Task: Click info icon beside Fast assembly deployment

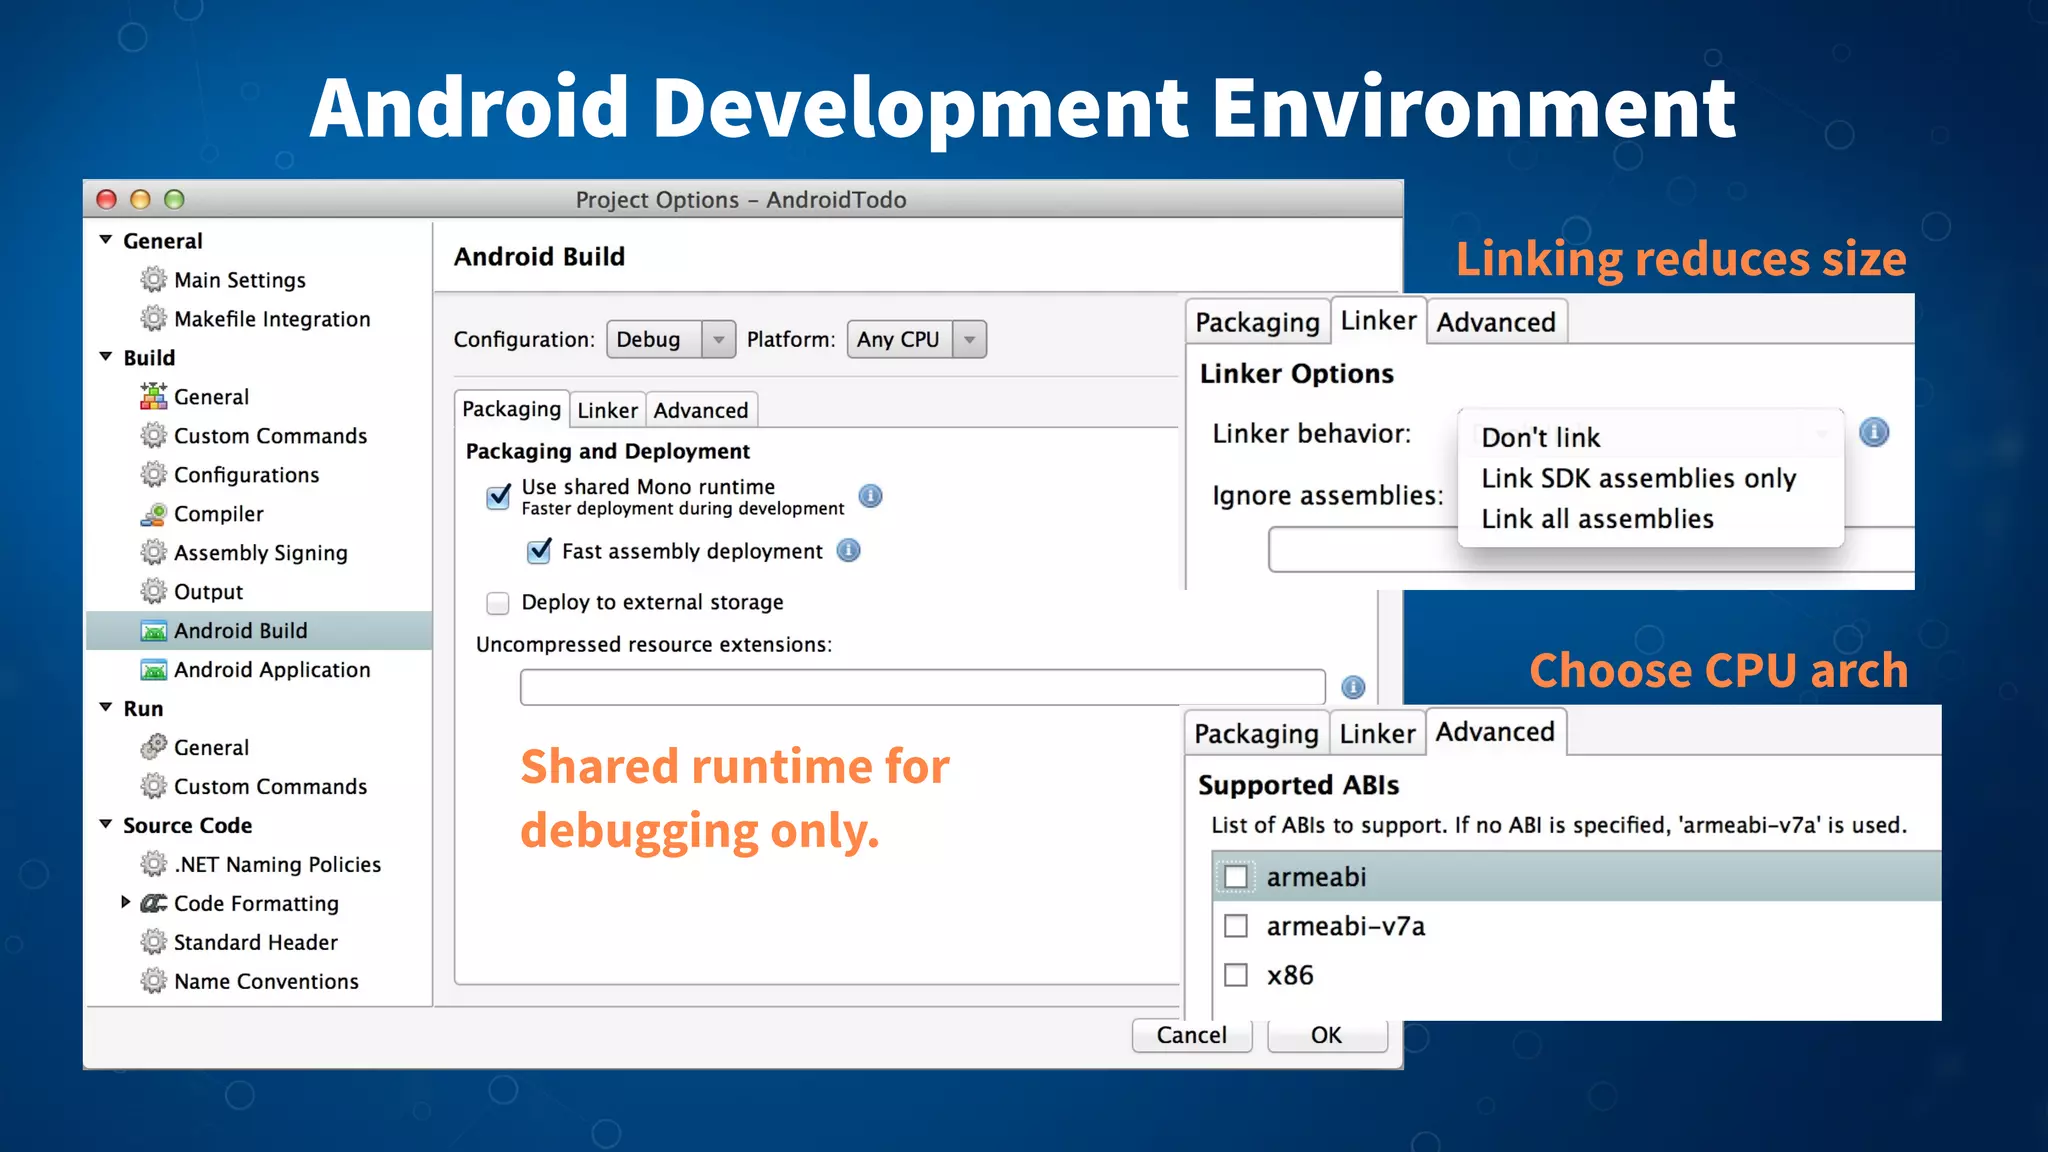Action: pyautogui.click(x=848, y=550)
